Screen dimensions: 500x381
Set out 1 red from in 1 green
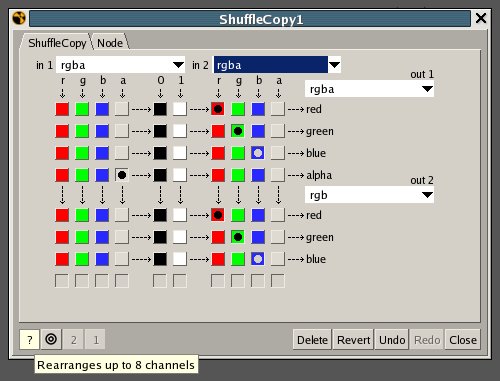pos(82,109)
